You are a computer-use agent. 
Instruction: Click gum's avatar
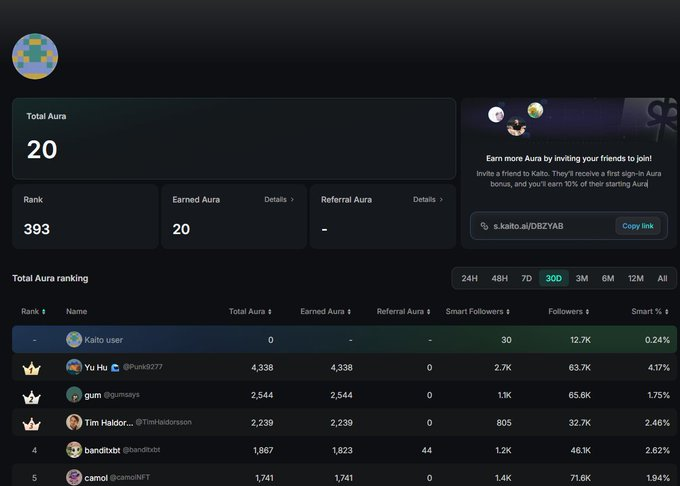pyautogui.click(x=74, y=395)
